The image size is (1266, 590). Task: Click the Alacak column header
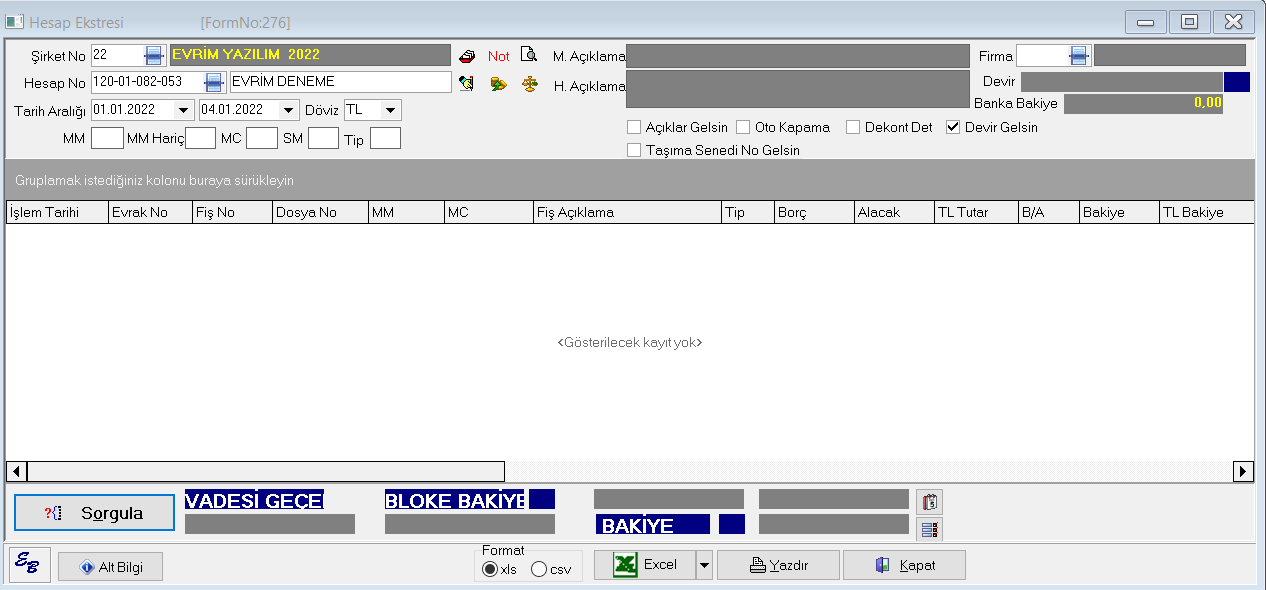click(x=894, y=212)
